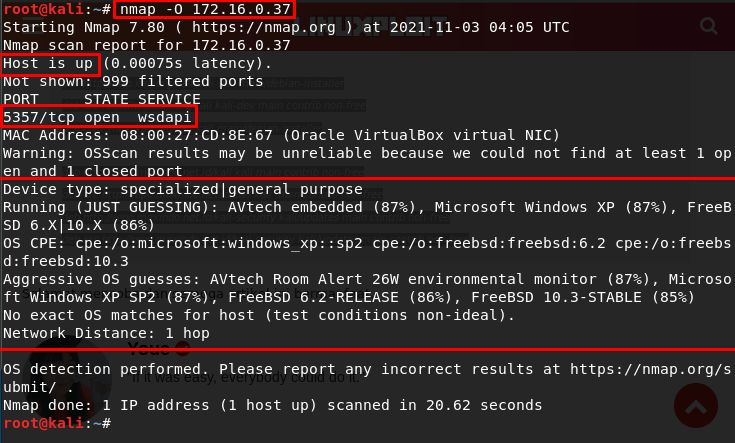Click the 'Network Distance: 1 hop' line
The width and height of the screenshot is (735, 443).
pos(106,333)
